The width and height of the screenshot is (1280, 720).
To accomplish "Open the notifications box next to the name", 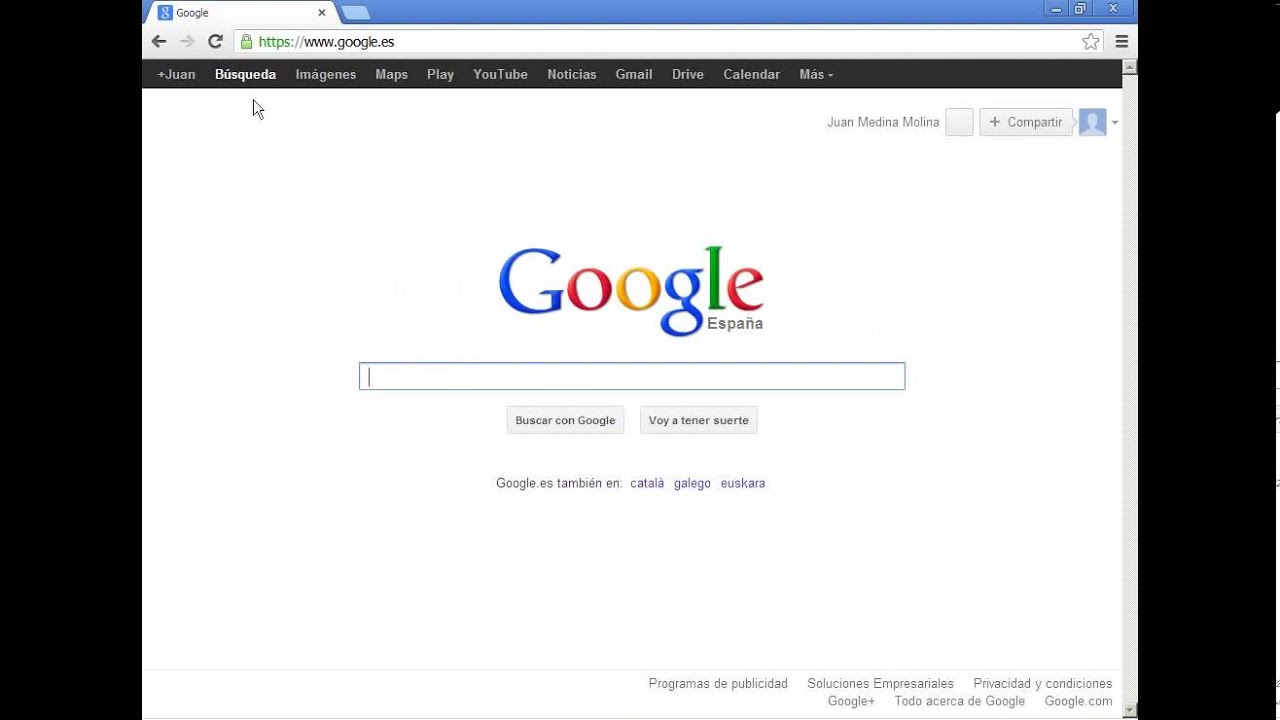I will pyautogui.click(x=959, y=122).
